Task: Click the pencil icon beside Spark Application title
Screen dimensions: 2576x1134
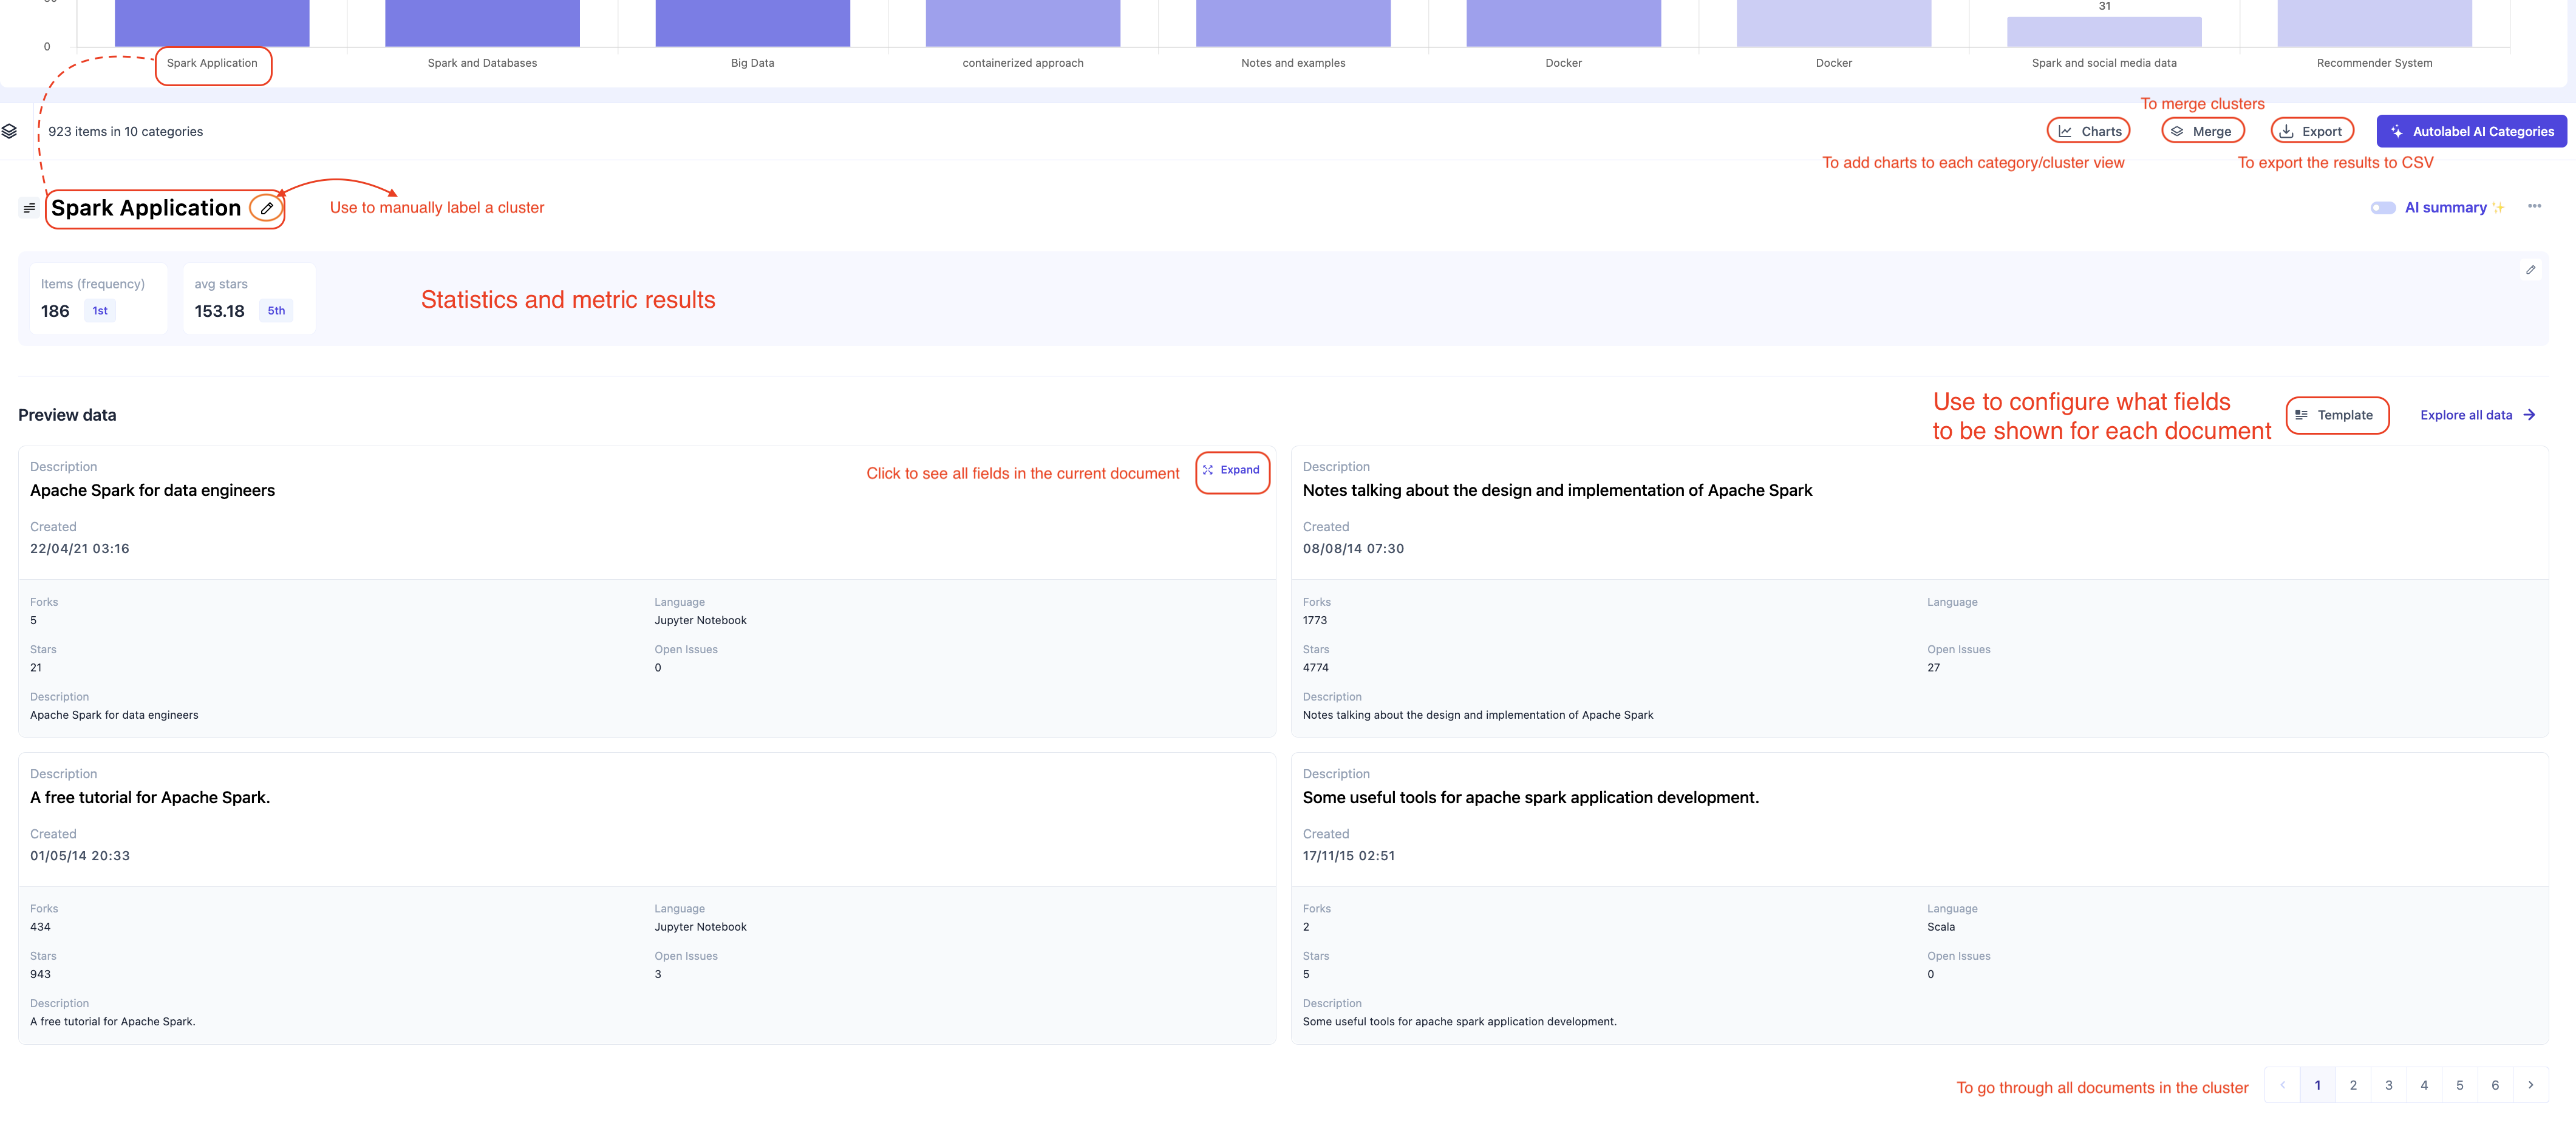Action: click(267, 208)
